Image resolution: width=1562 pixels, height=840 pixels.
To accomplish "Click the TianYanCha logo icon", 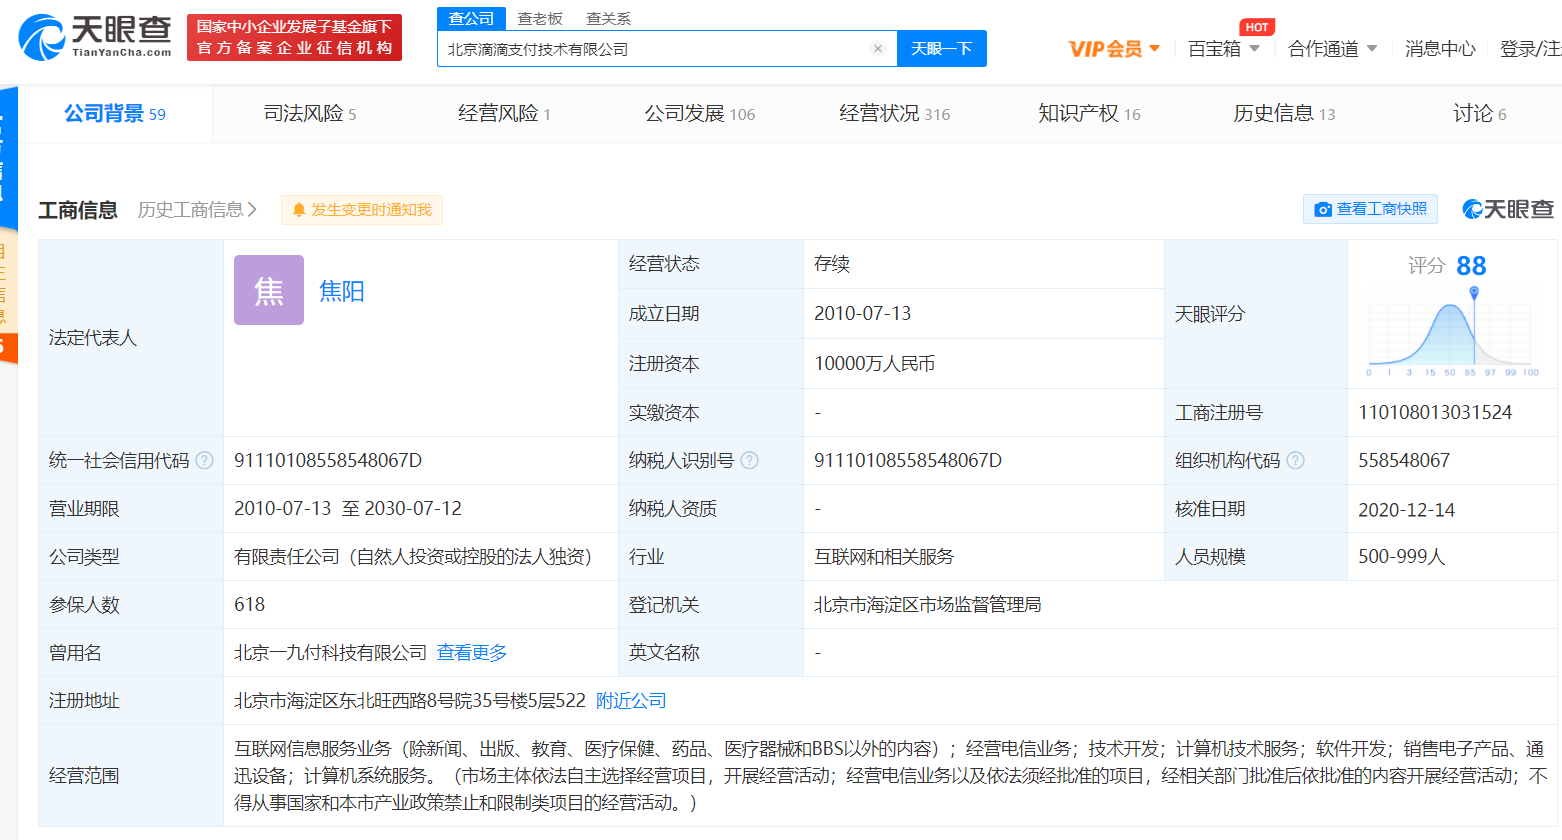I will (x=42, y=37).
